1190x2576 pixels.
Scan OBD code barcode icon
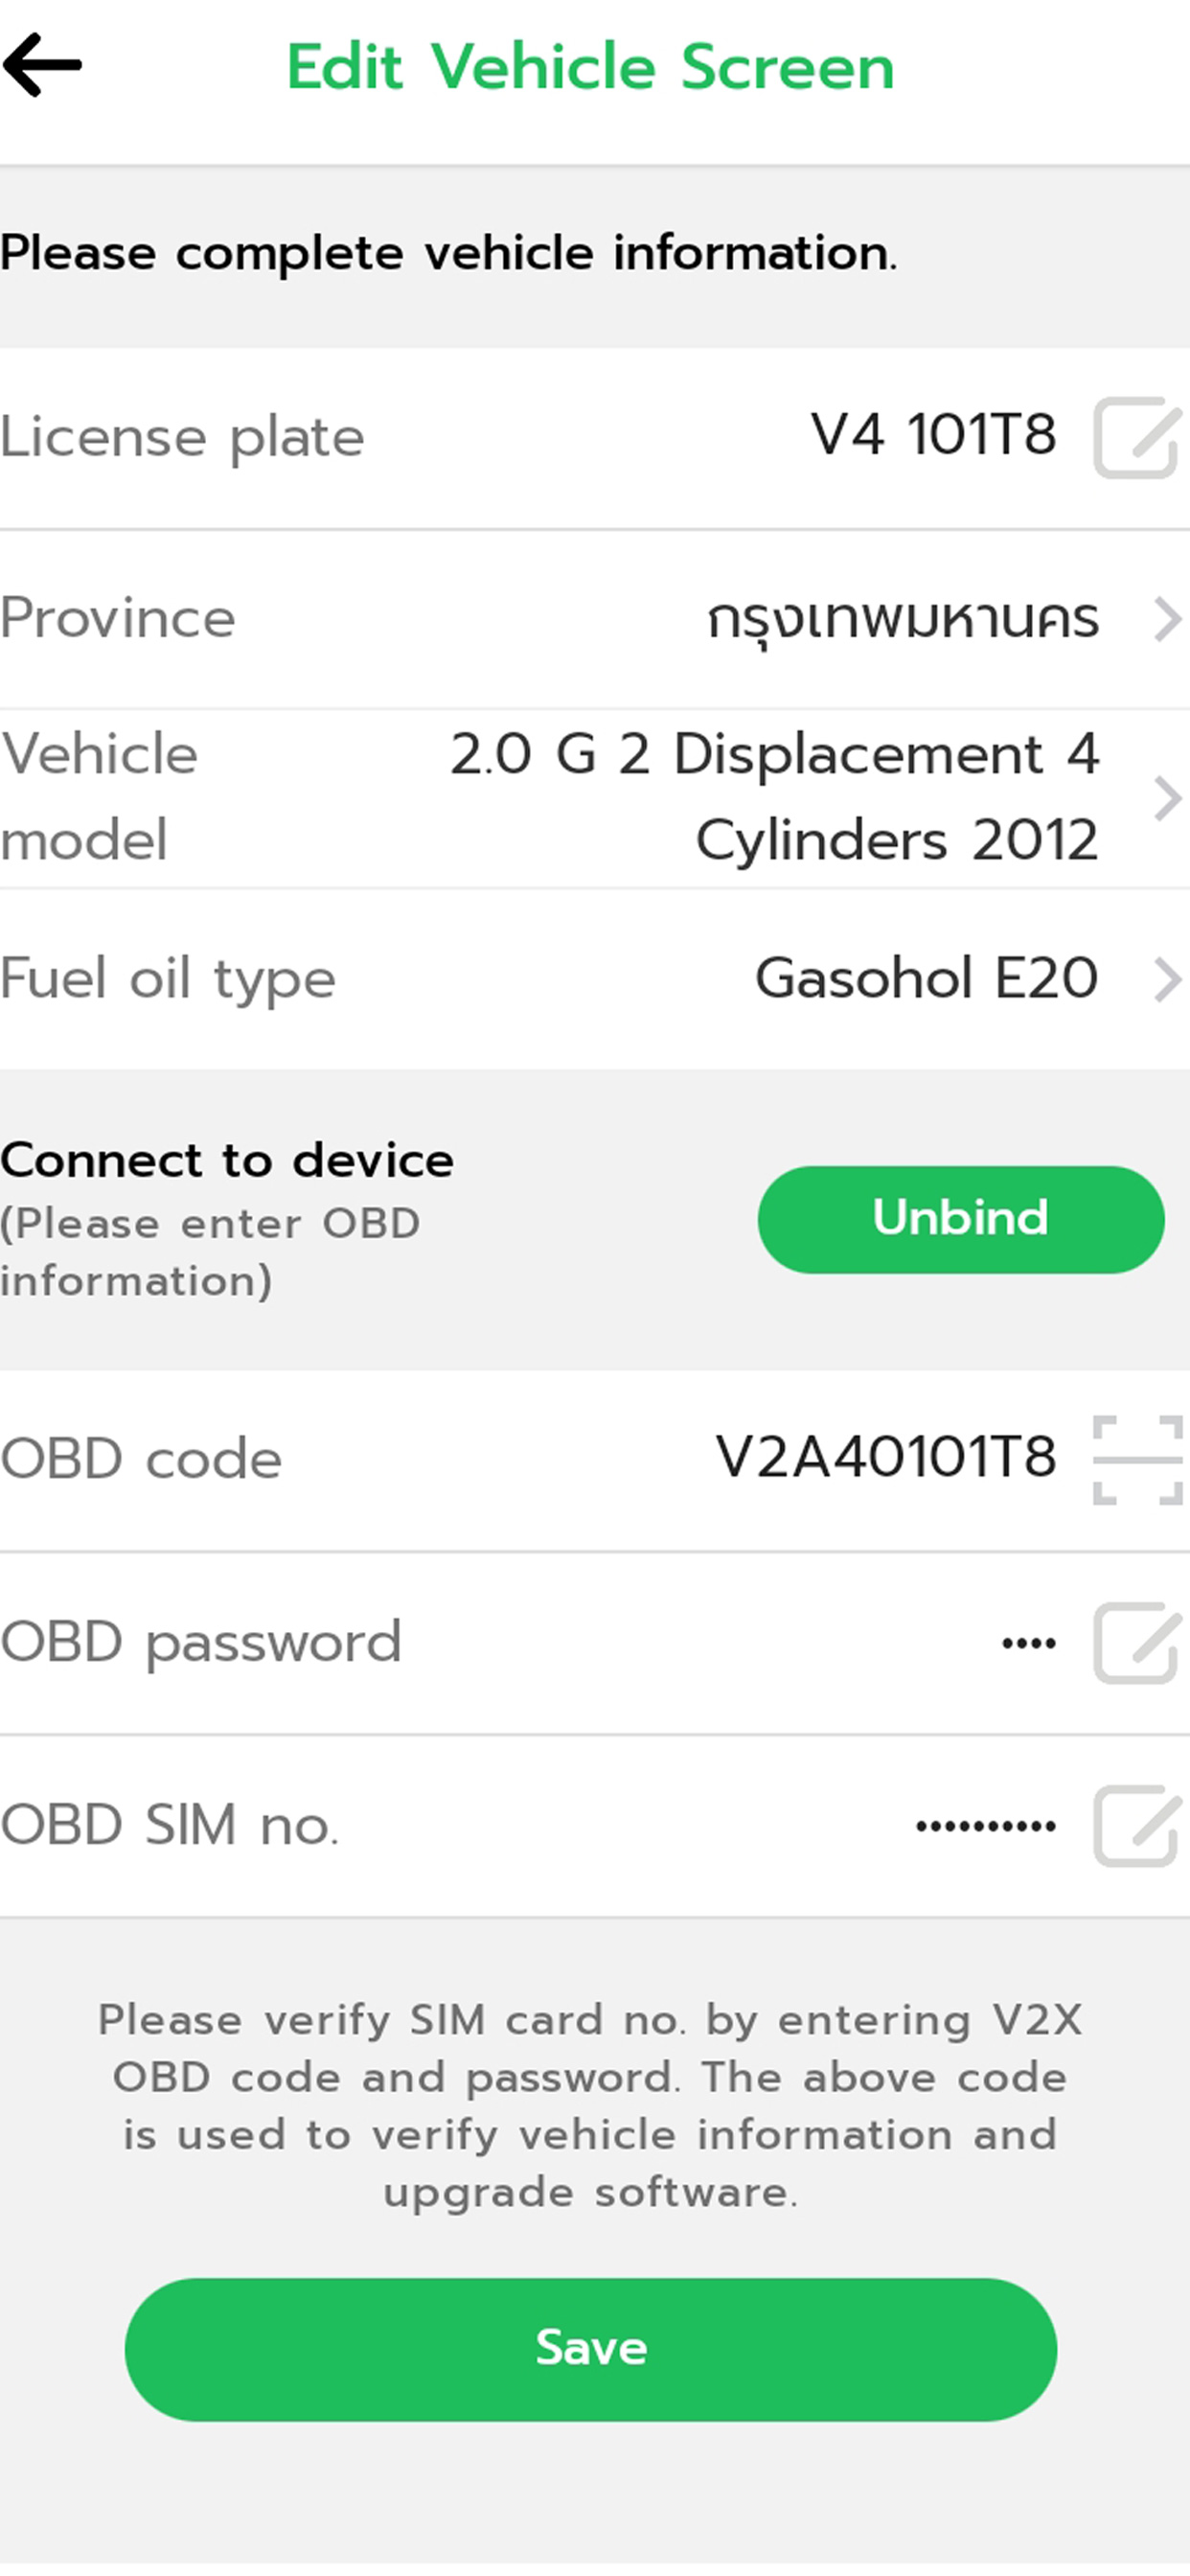[1137, 1460]
